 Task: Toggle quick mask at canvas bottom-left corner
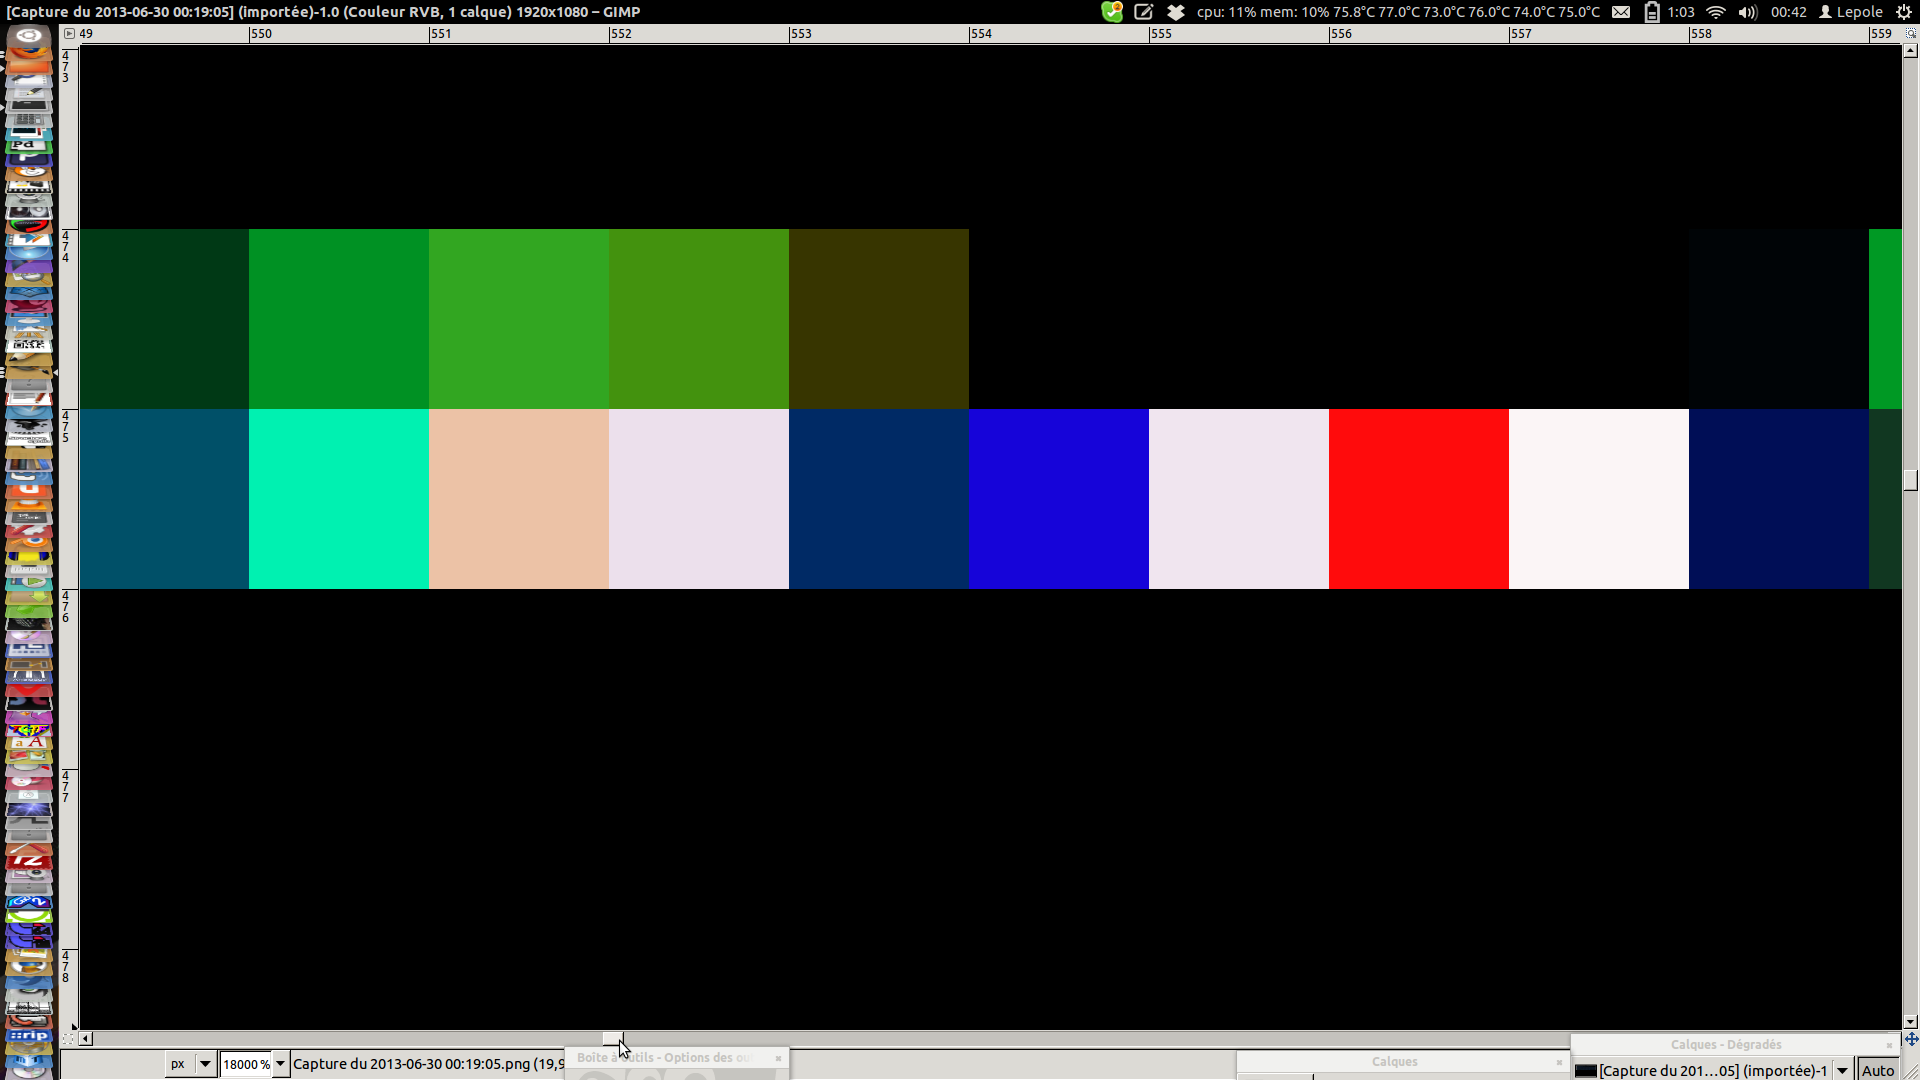68,1039
